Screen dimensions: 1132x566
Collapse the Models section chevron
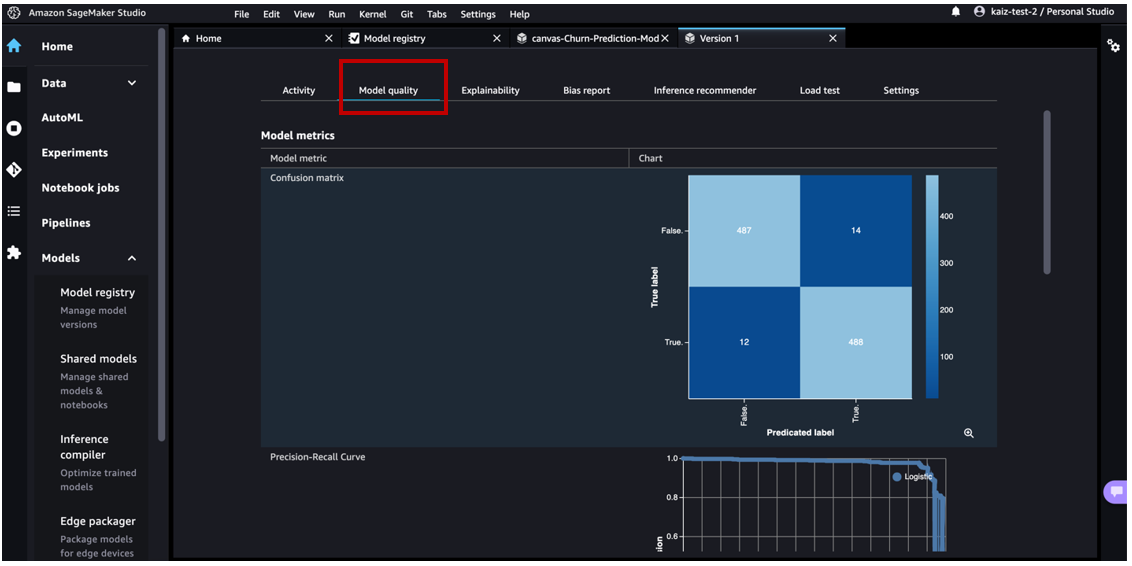(x=132, y=258)
